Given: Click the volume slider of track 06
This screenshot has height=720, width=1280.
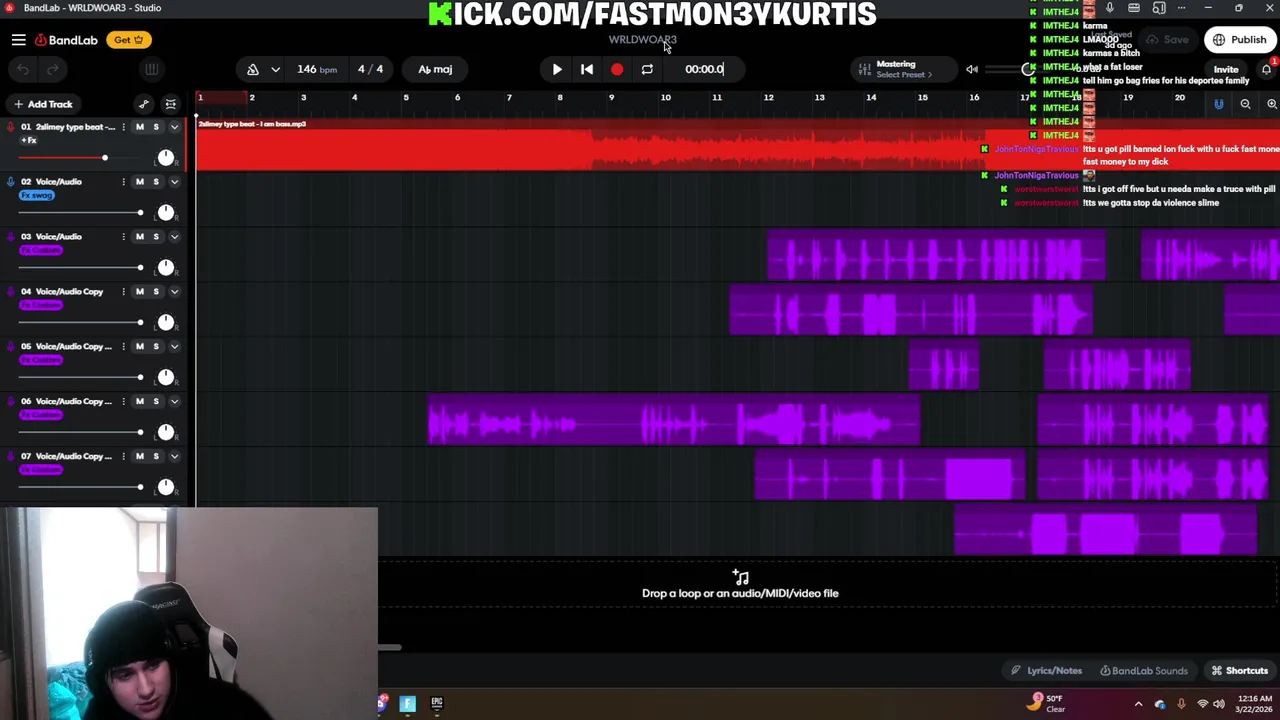Looking at the screenshot, I should [x=79, y=433].
